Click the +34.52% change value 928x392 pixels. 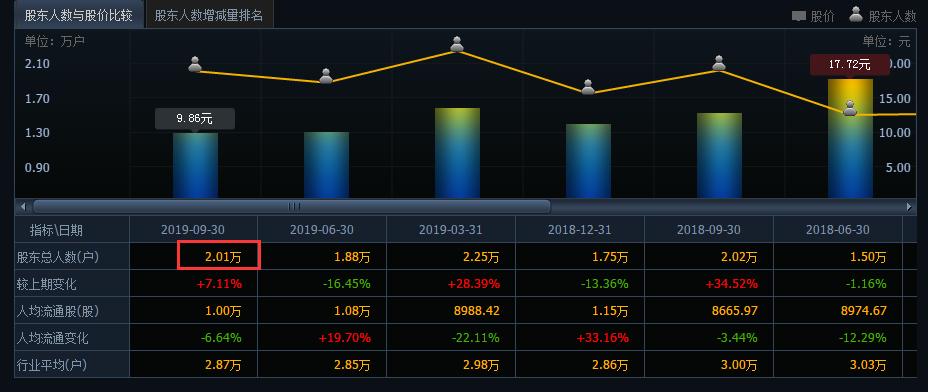pos(732,284)
